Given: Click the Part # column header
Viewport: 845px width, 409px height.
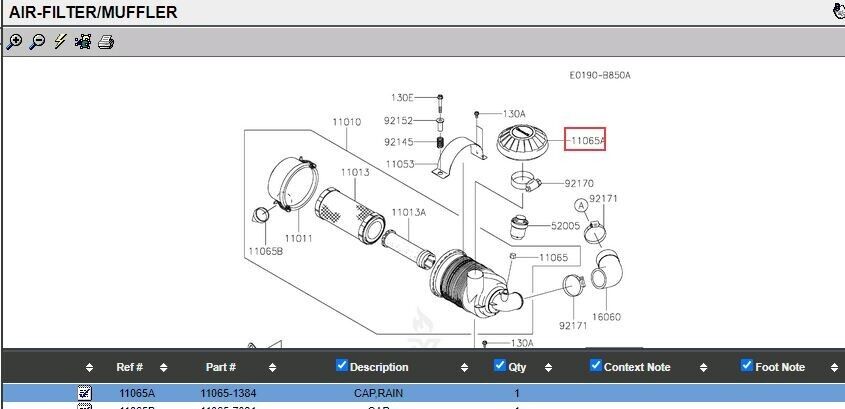Looking at the screenshot, I should coord(220,367).
